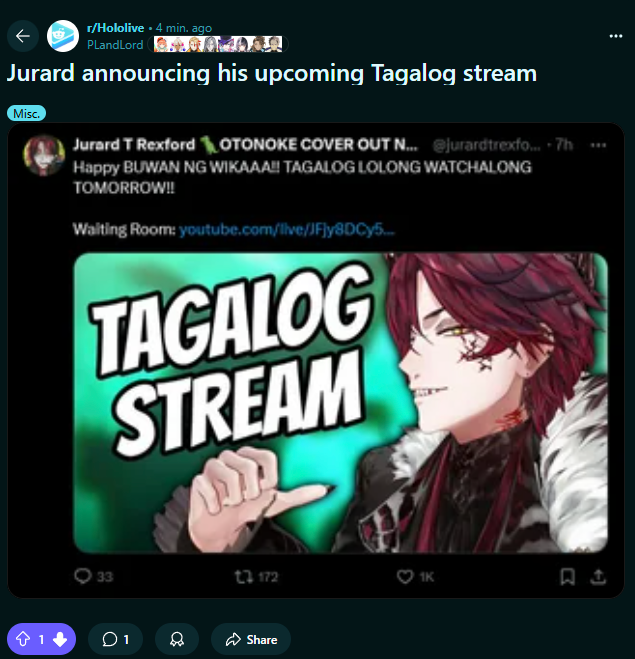This screenshot has width=635, height=659.
Task: Bookmark the tweet with the bookmark icon
Action: pos(567,577)
